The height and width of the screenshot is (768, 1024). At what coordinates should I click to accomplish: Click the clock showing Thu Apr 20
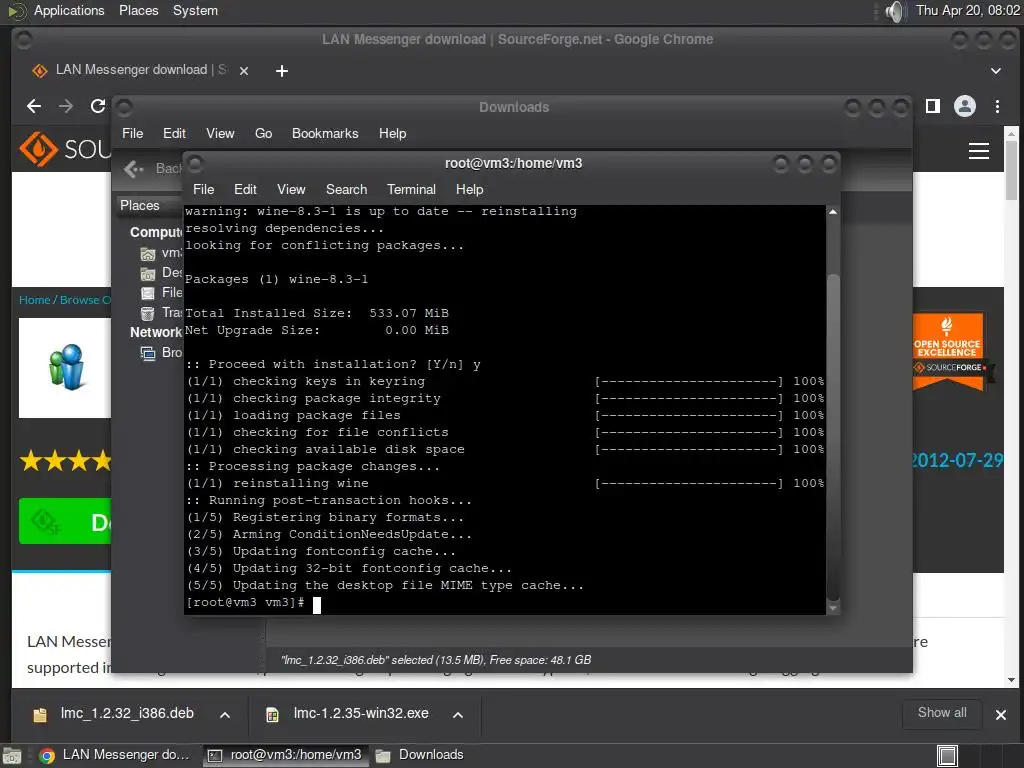[968, 10]
